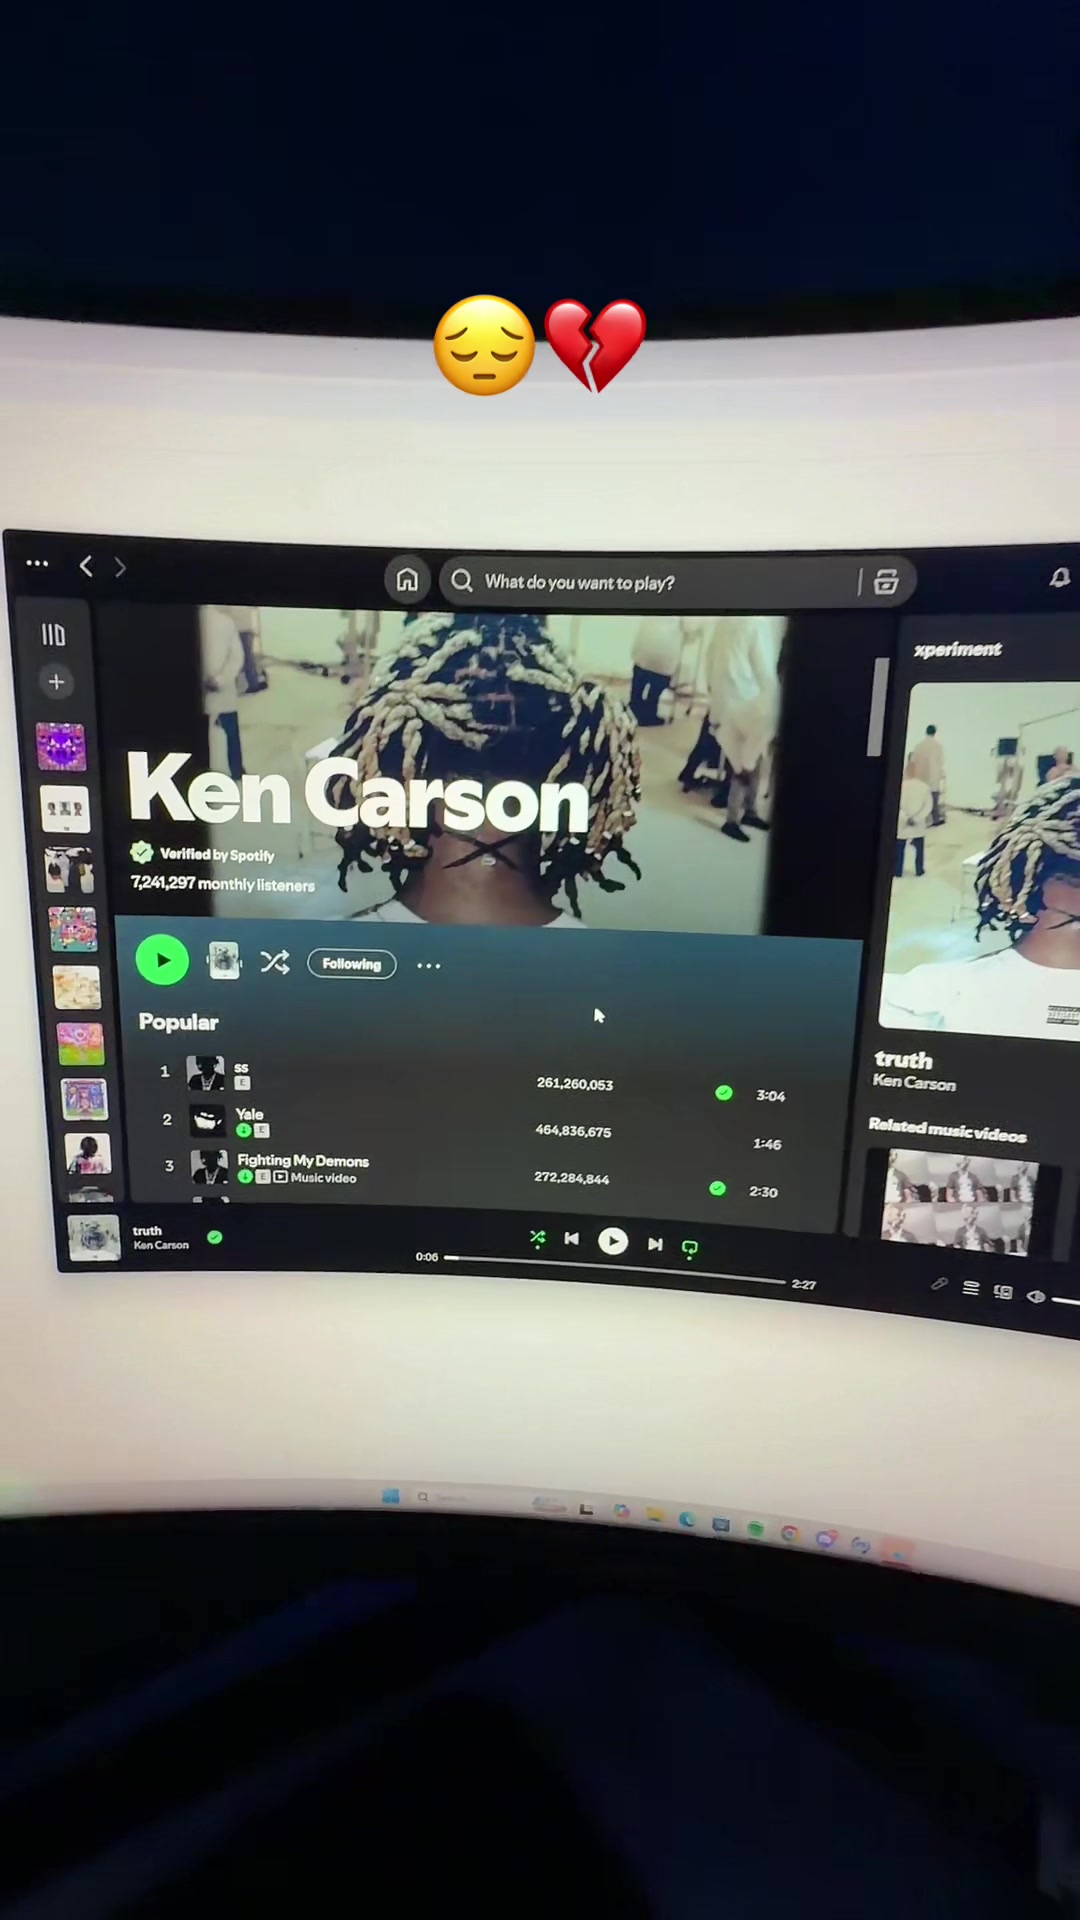Enable shuffle on the artist page

(275, 962)
